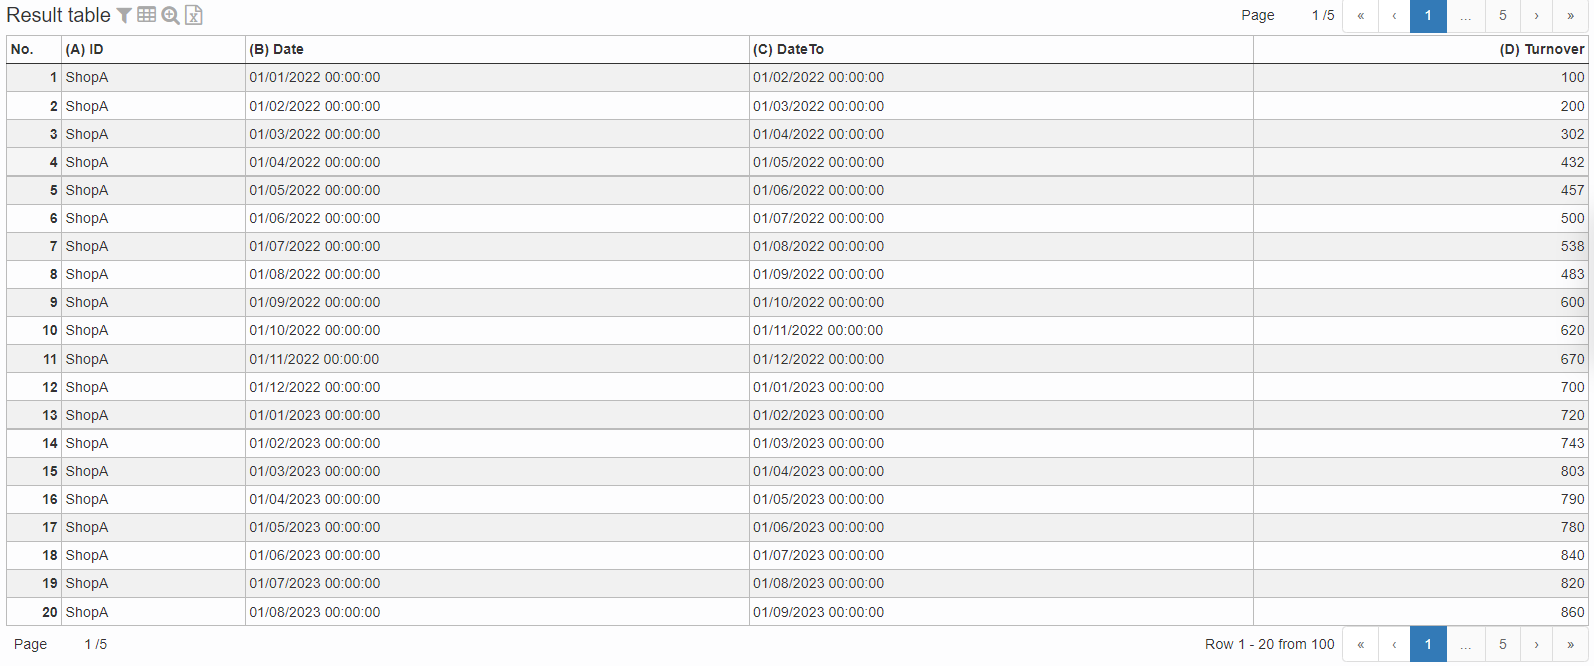Click the ShopA ID cell in row 1
1594x666 pixels.
pyautogui.click(x=153, y=78)
